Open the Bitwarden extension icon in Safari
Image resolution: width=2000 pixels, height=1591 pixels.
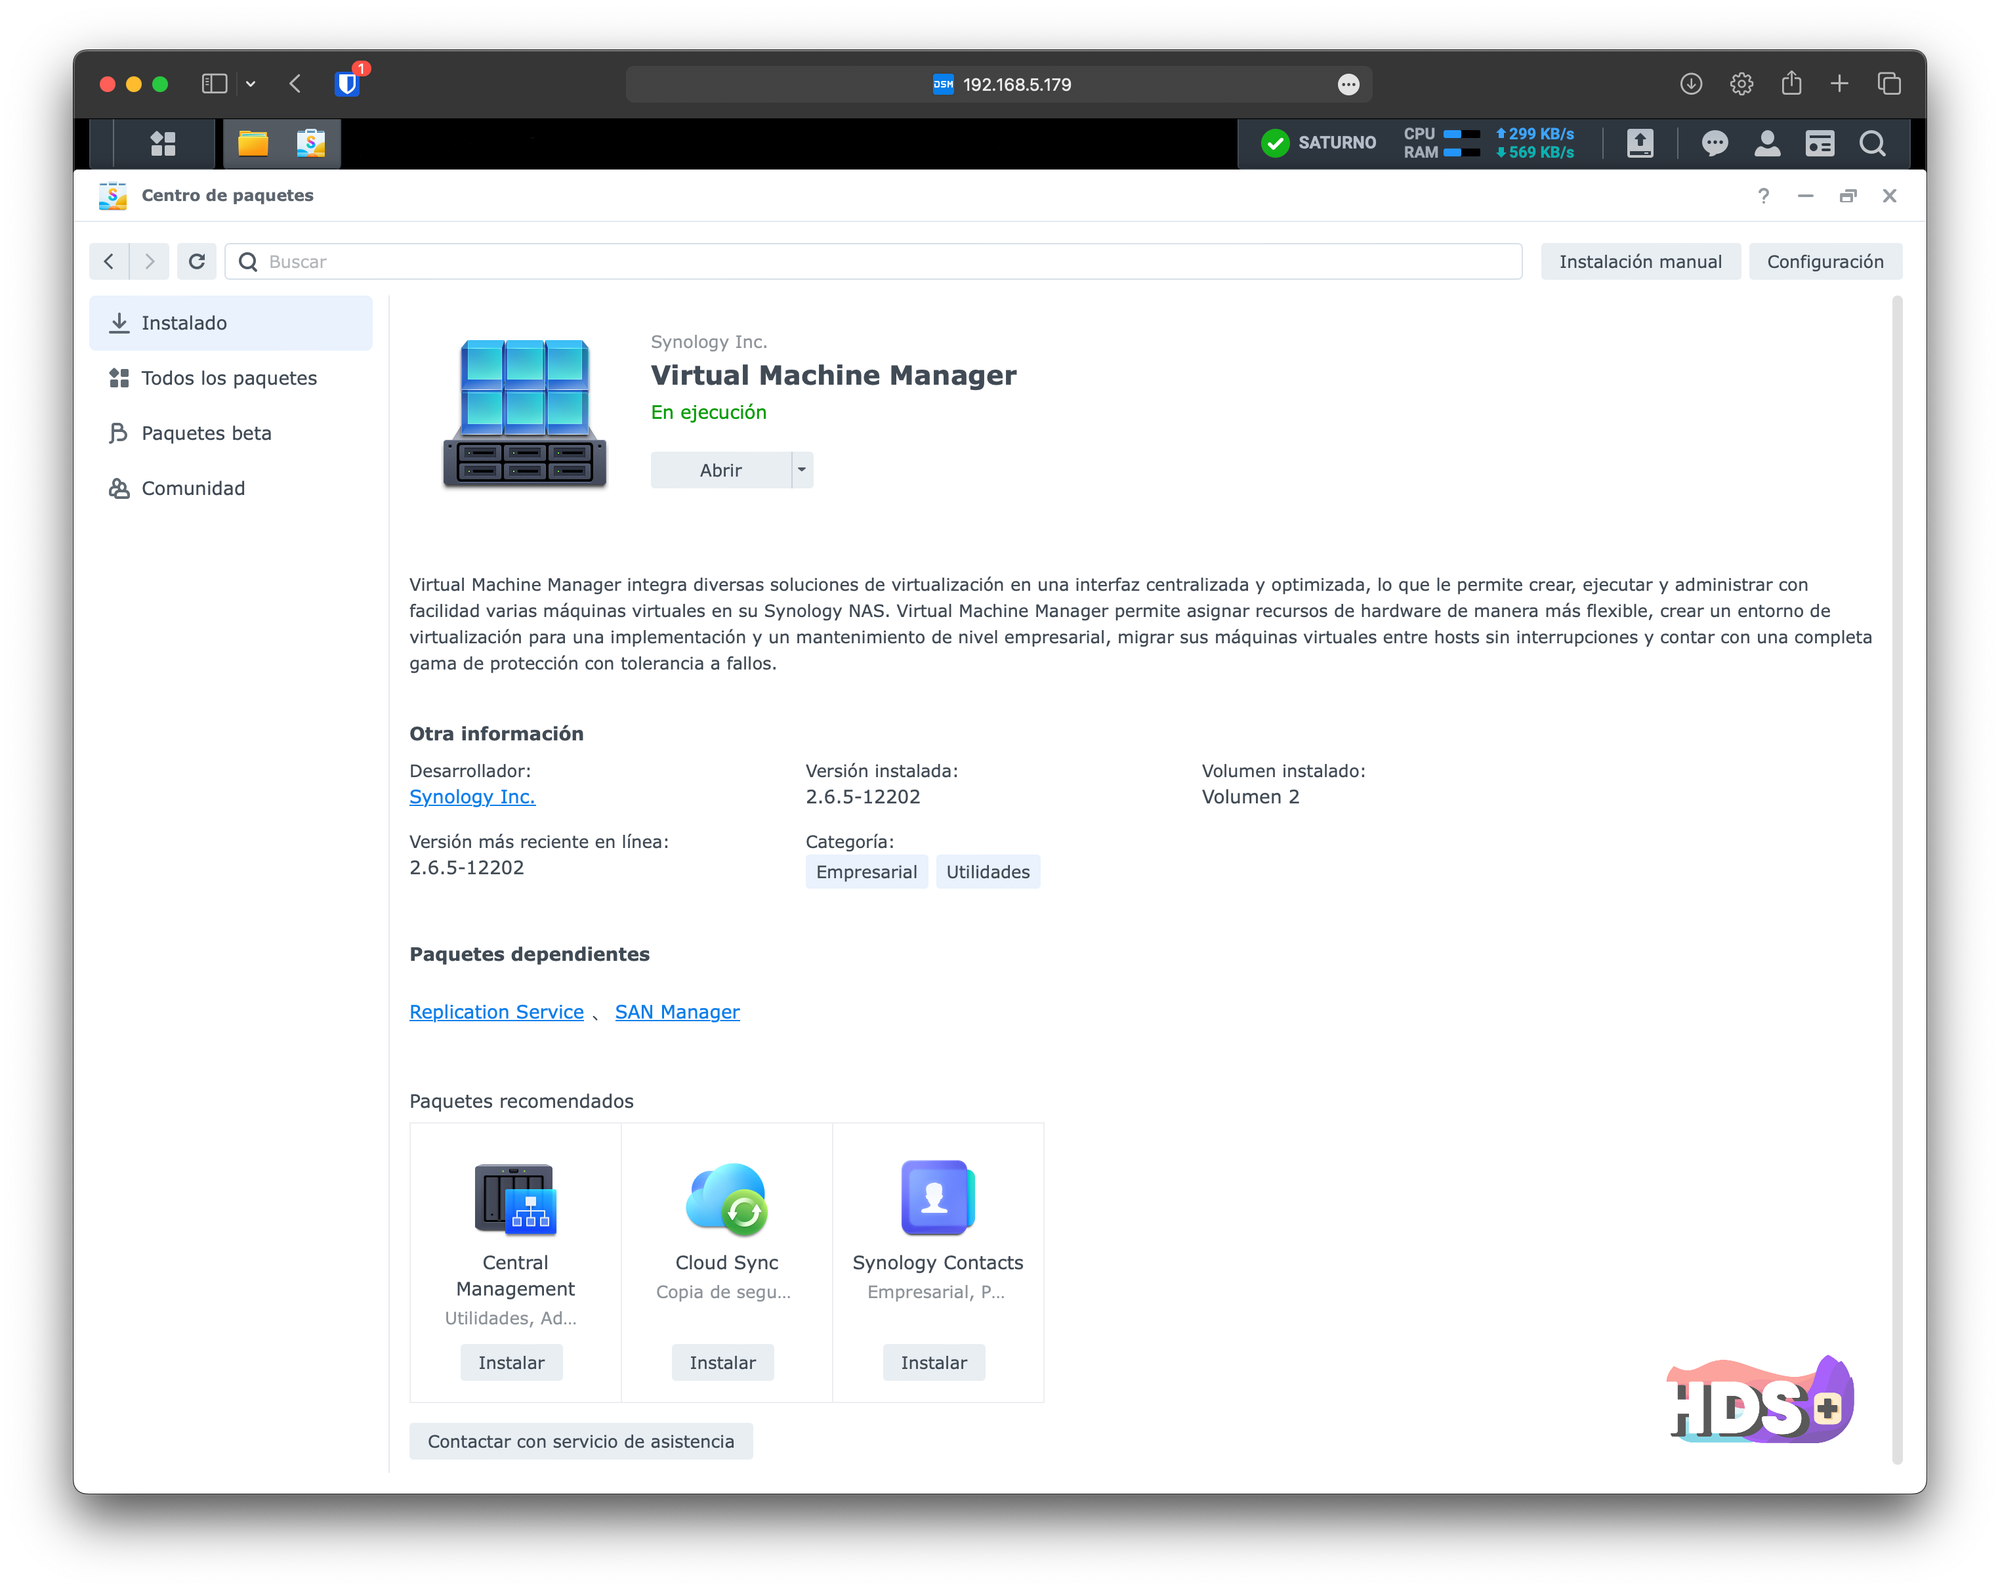click(348, 83)
